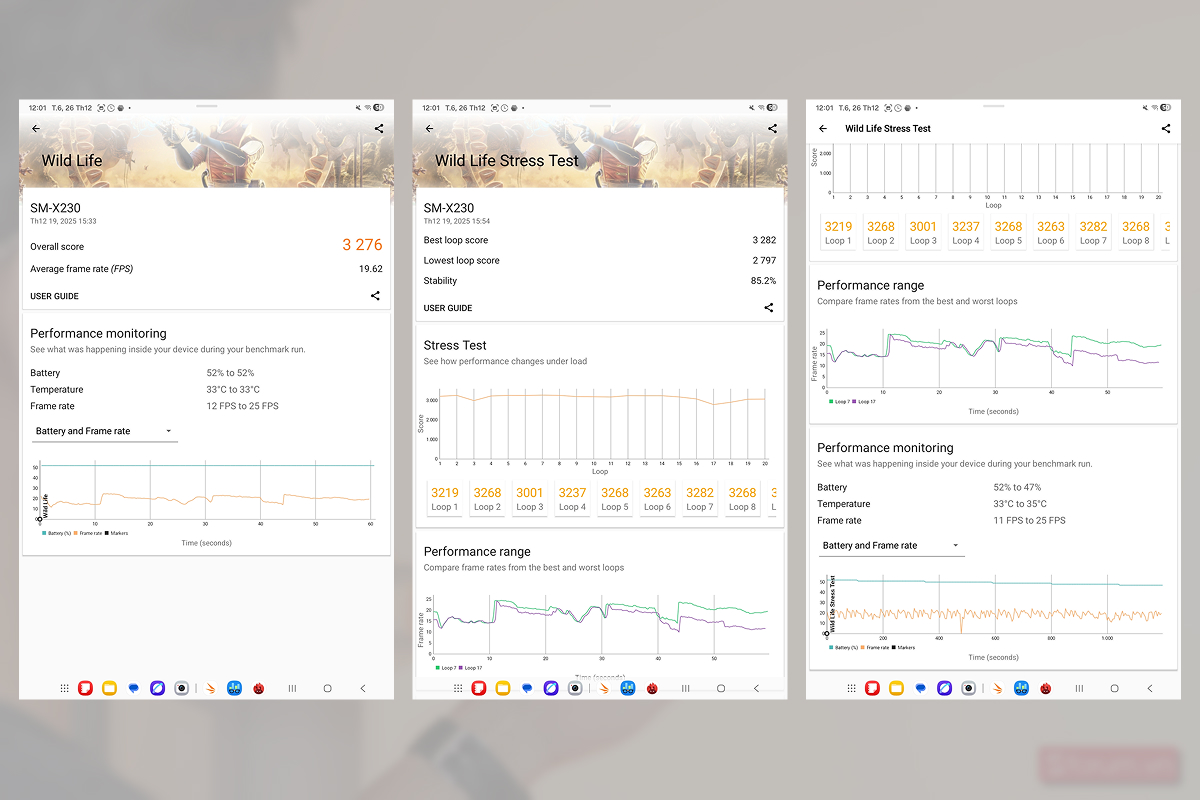Tap recents navigation button on right screen
Image resolution: width=1200 pixels, height=800 pixels.
1079,688
